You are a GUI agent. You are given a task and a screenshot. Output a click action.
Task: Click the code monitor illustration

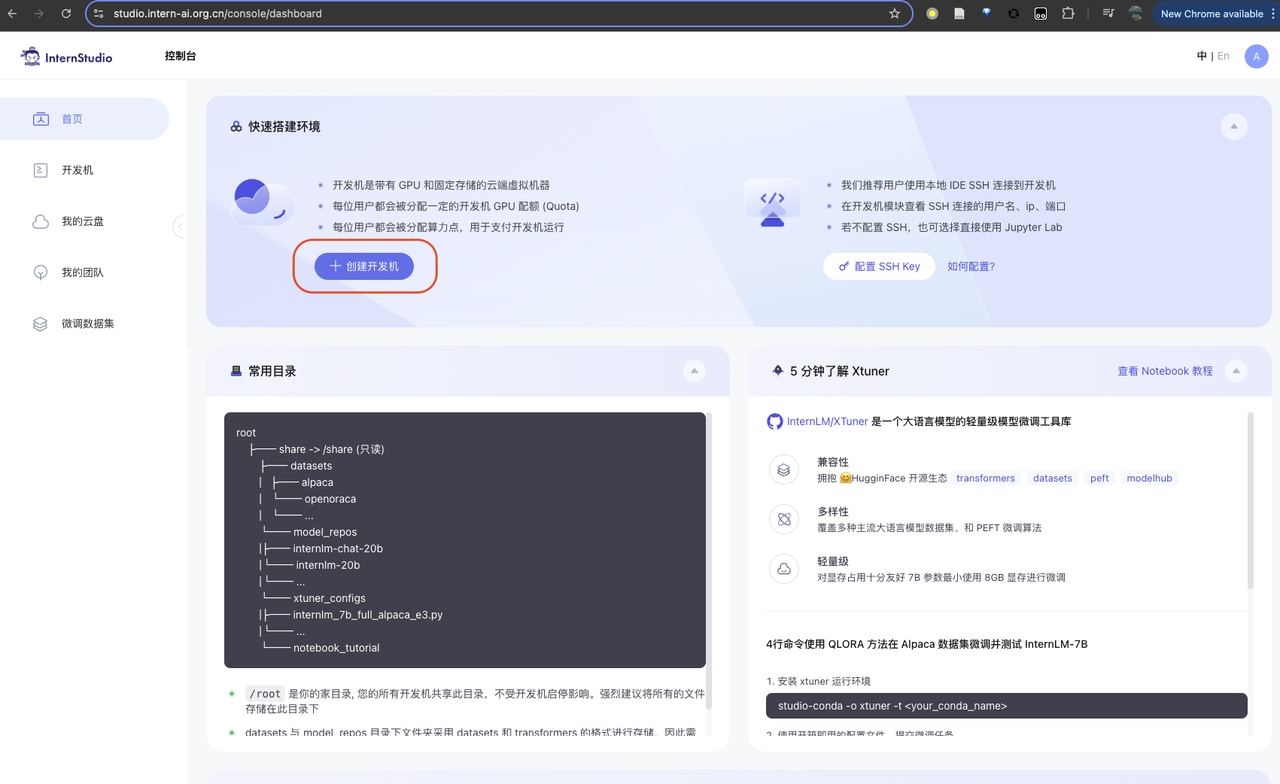(772, 203)
